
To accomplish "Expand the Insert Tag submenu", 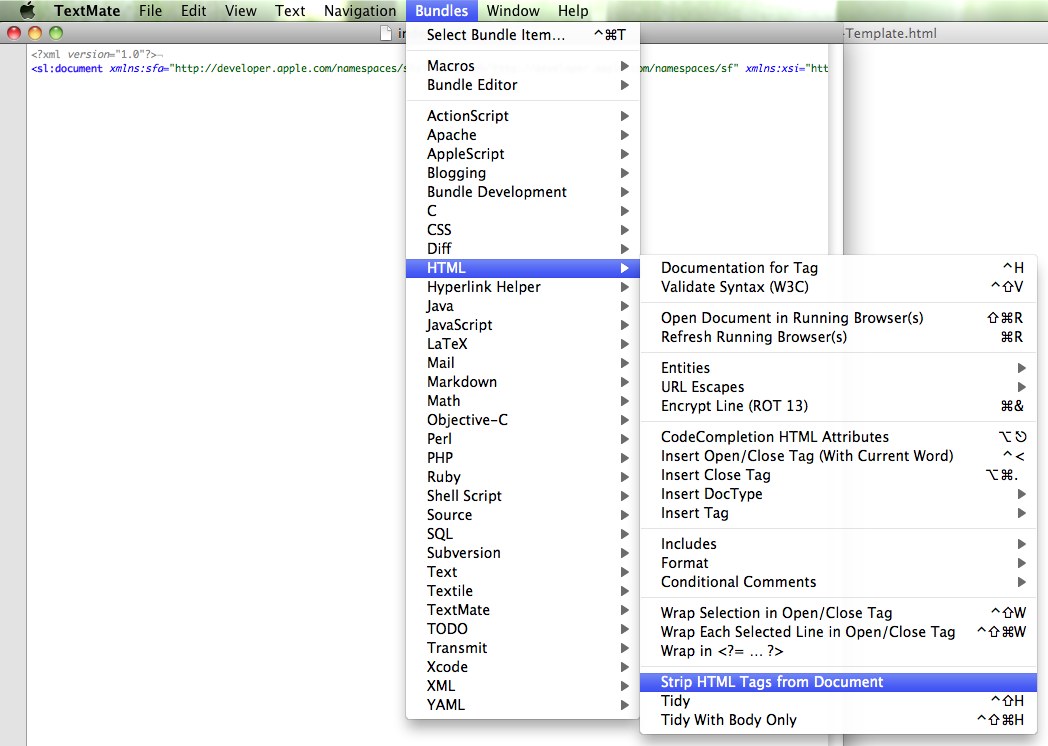I will coord(838,513).
